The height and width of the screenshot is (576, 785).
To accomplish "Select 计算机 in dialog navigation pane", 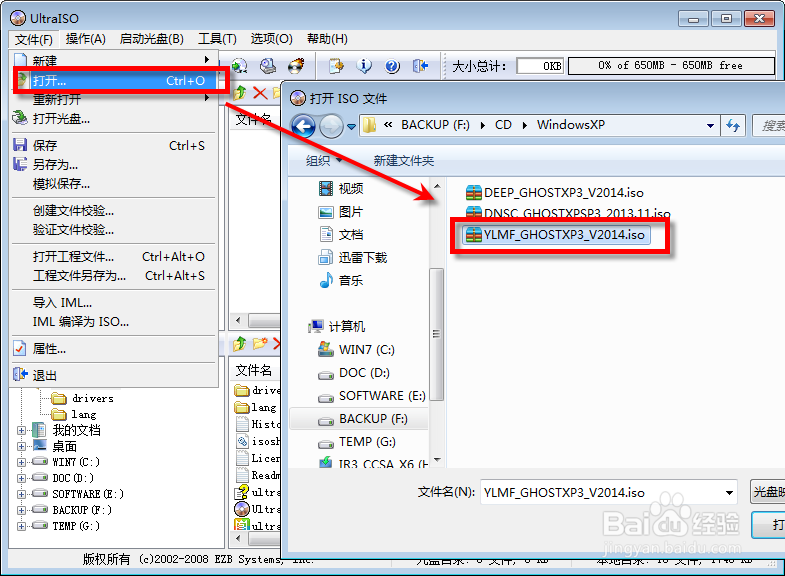I will point(337,326).
